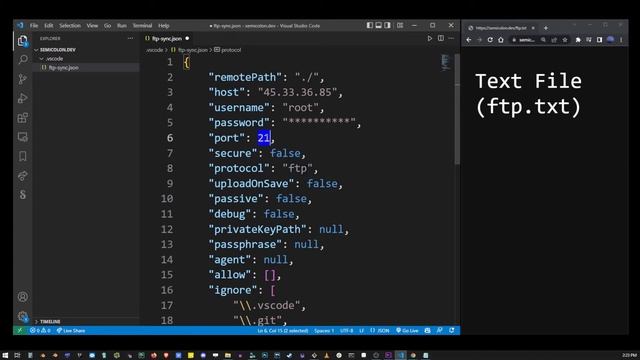Screen dimensions: 640x360
Task: Open the File menu
Action: [x=34, y=25]
